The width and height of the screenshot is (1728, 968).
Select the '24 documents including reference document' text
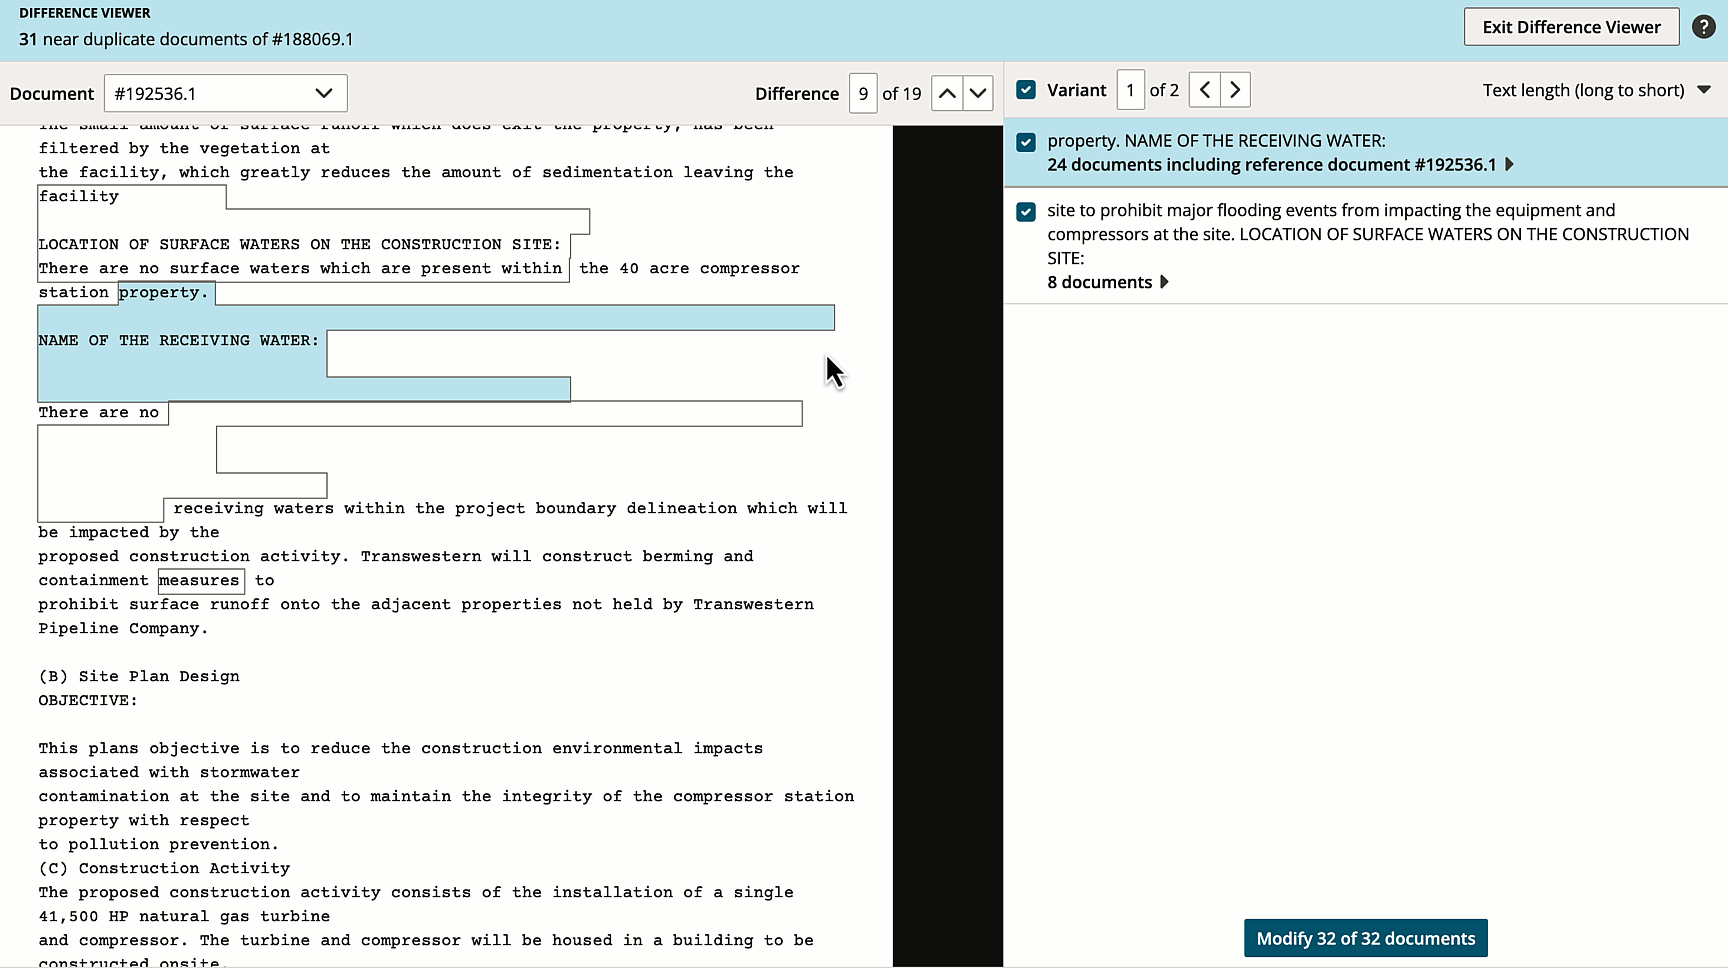1272,165
